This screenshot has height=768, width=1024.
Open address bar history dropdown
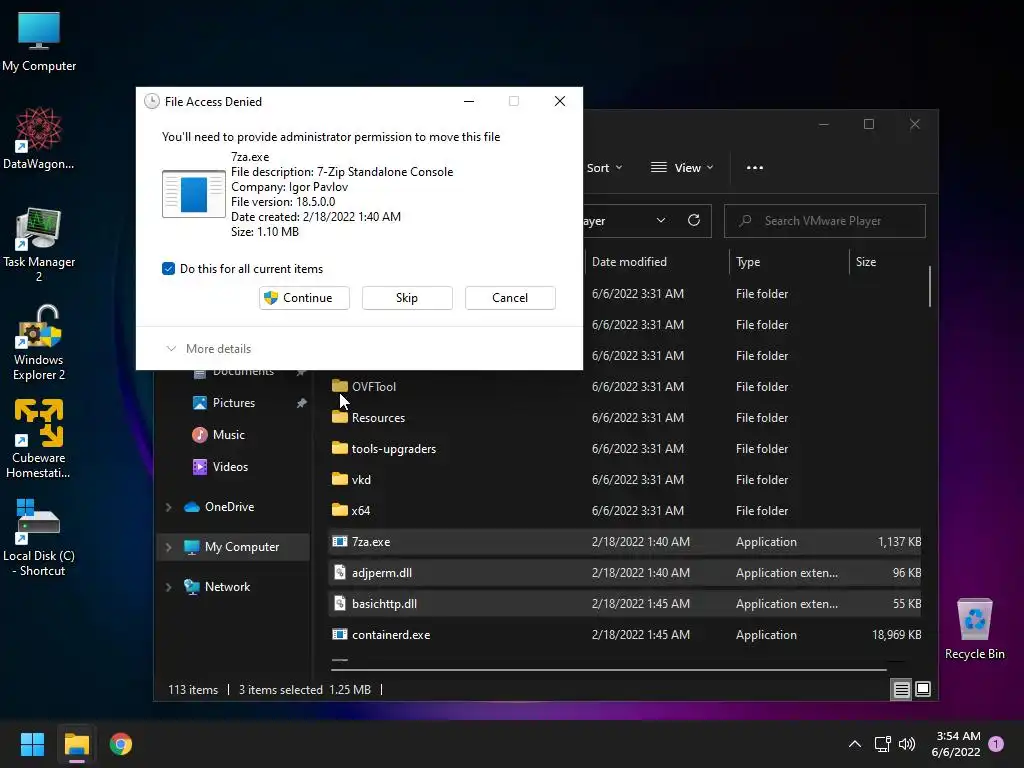[x=661, y=220]
